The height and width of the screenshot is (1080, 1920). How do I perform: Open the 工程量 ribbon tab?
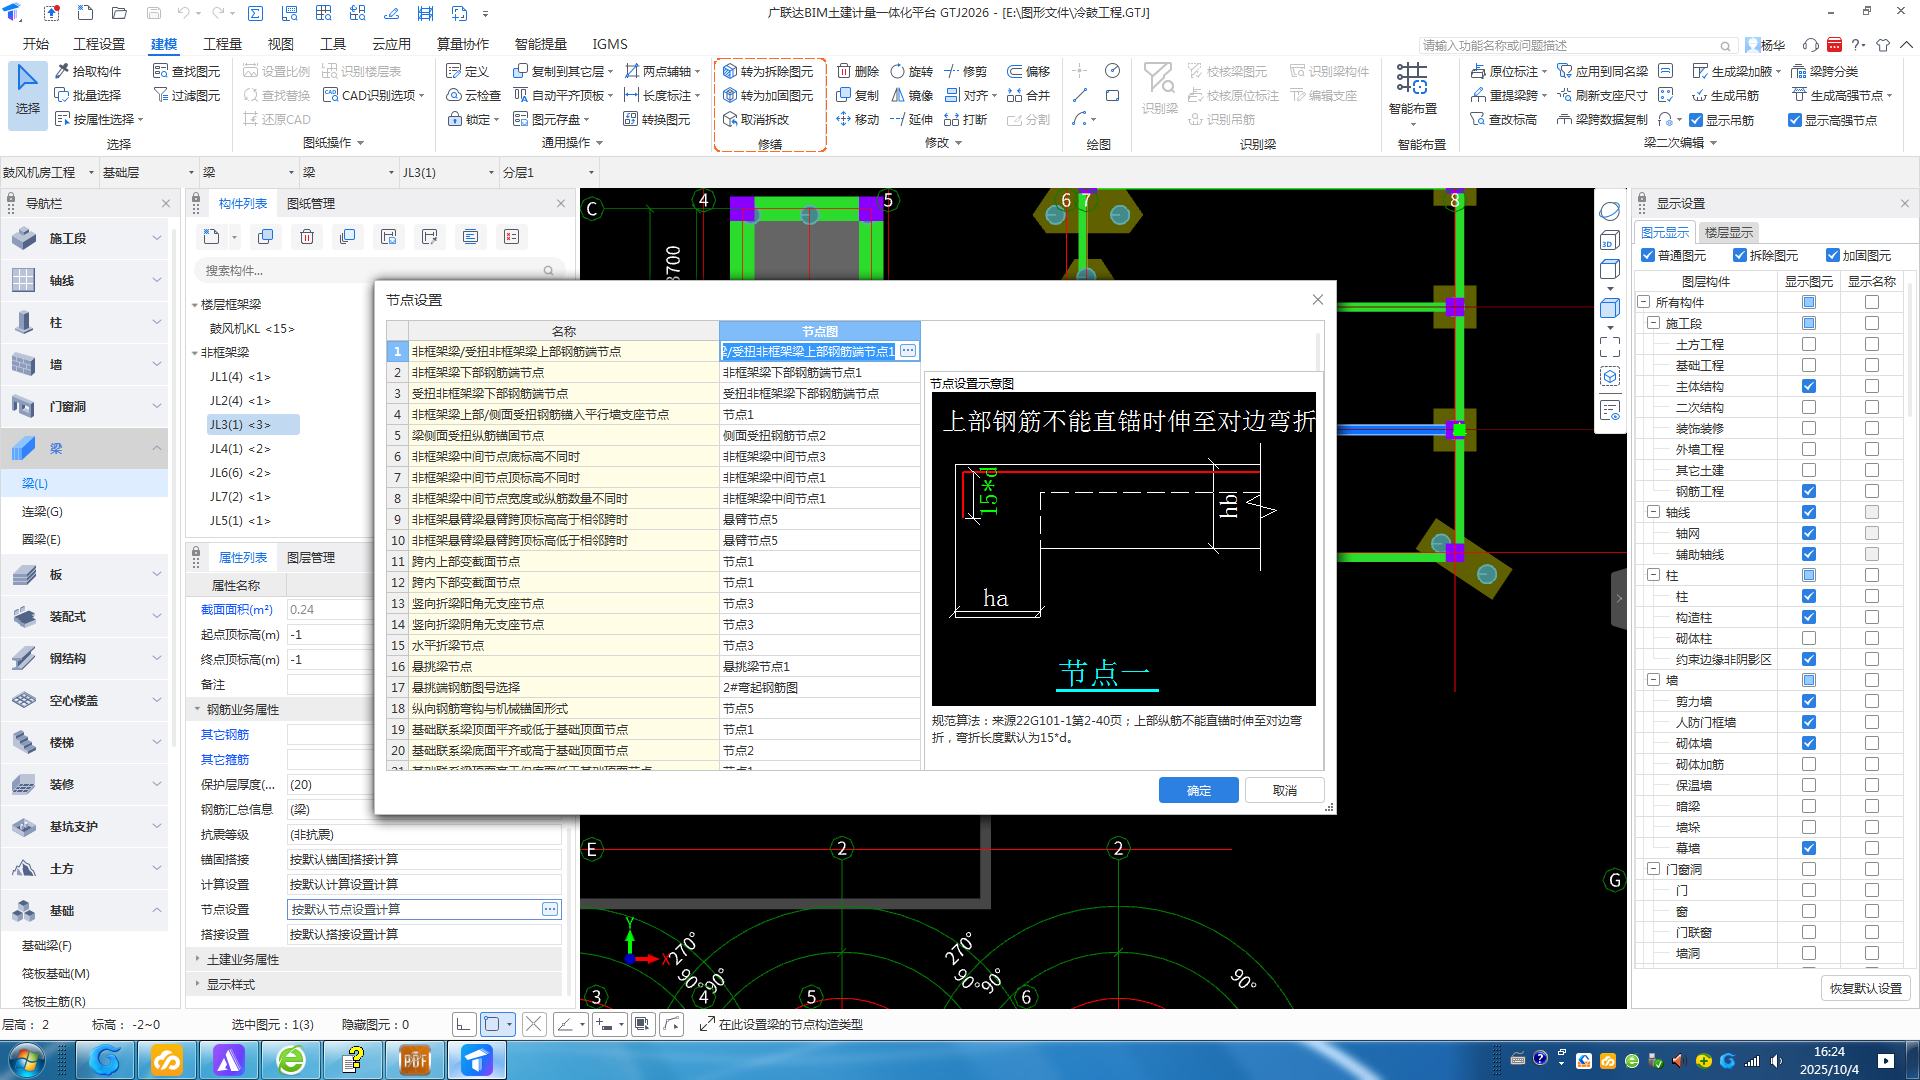[222, 44]
